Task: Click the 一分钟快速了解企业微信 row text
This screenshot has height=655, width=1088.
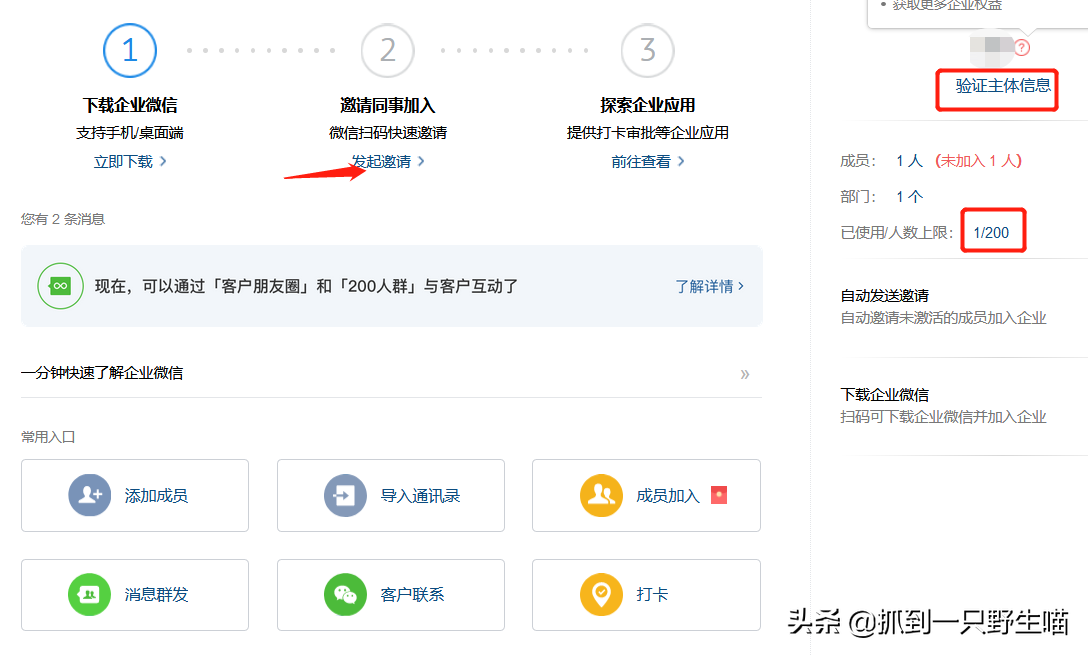Action: pyautogui.click(x=102, y=373)
